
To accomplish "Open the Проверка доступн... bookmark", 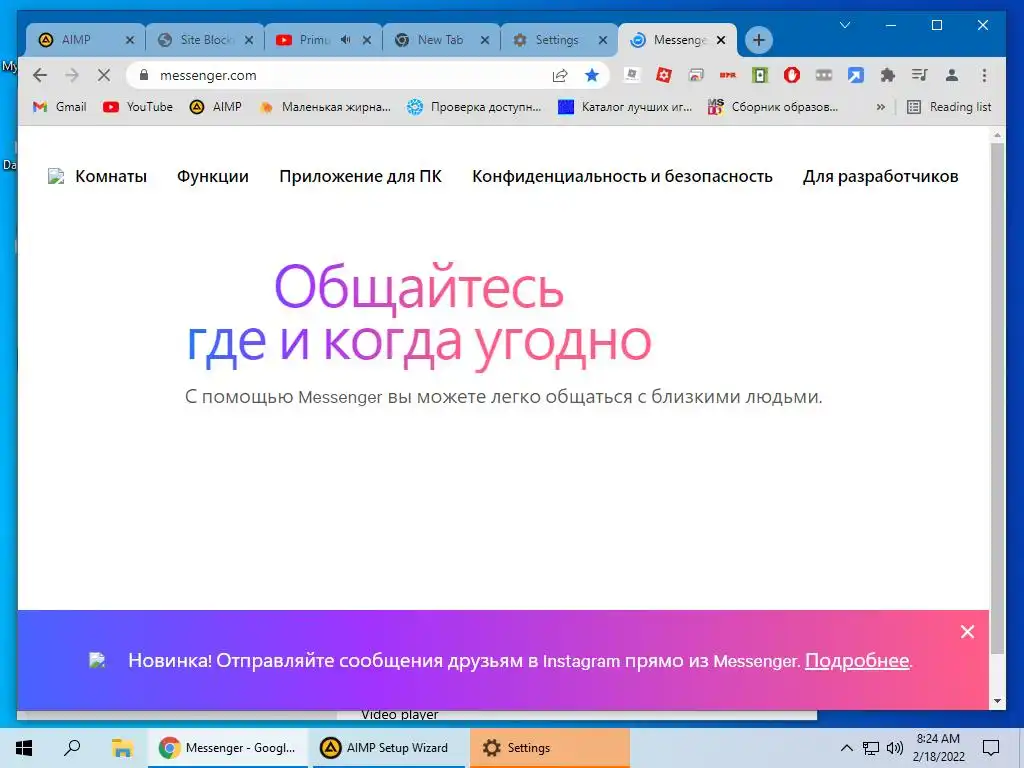I will point(474,106).
